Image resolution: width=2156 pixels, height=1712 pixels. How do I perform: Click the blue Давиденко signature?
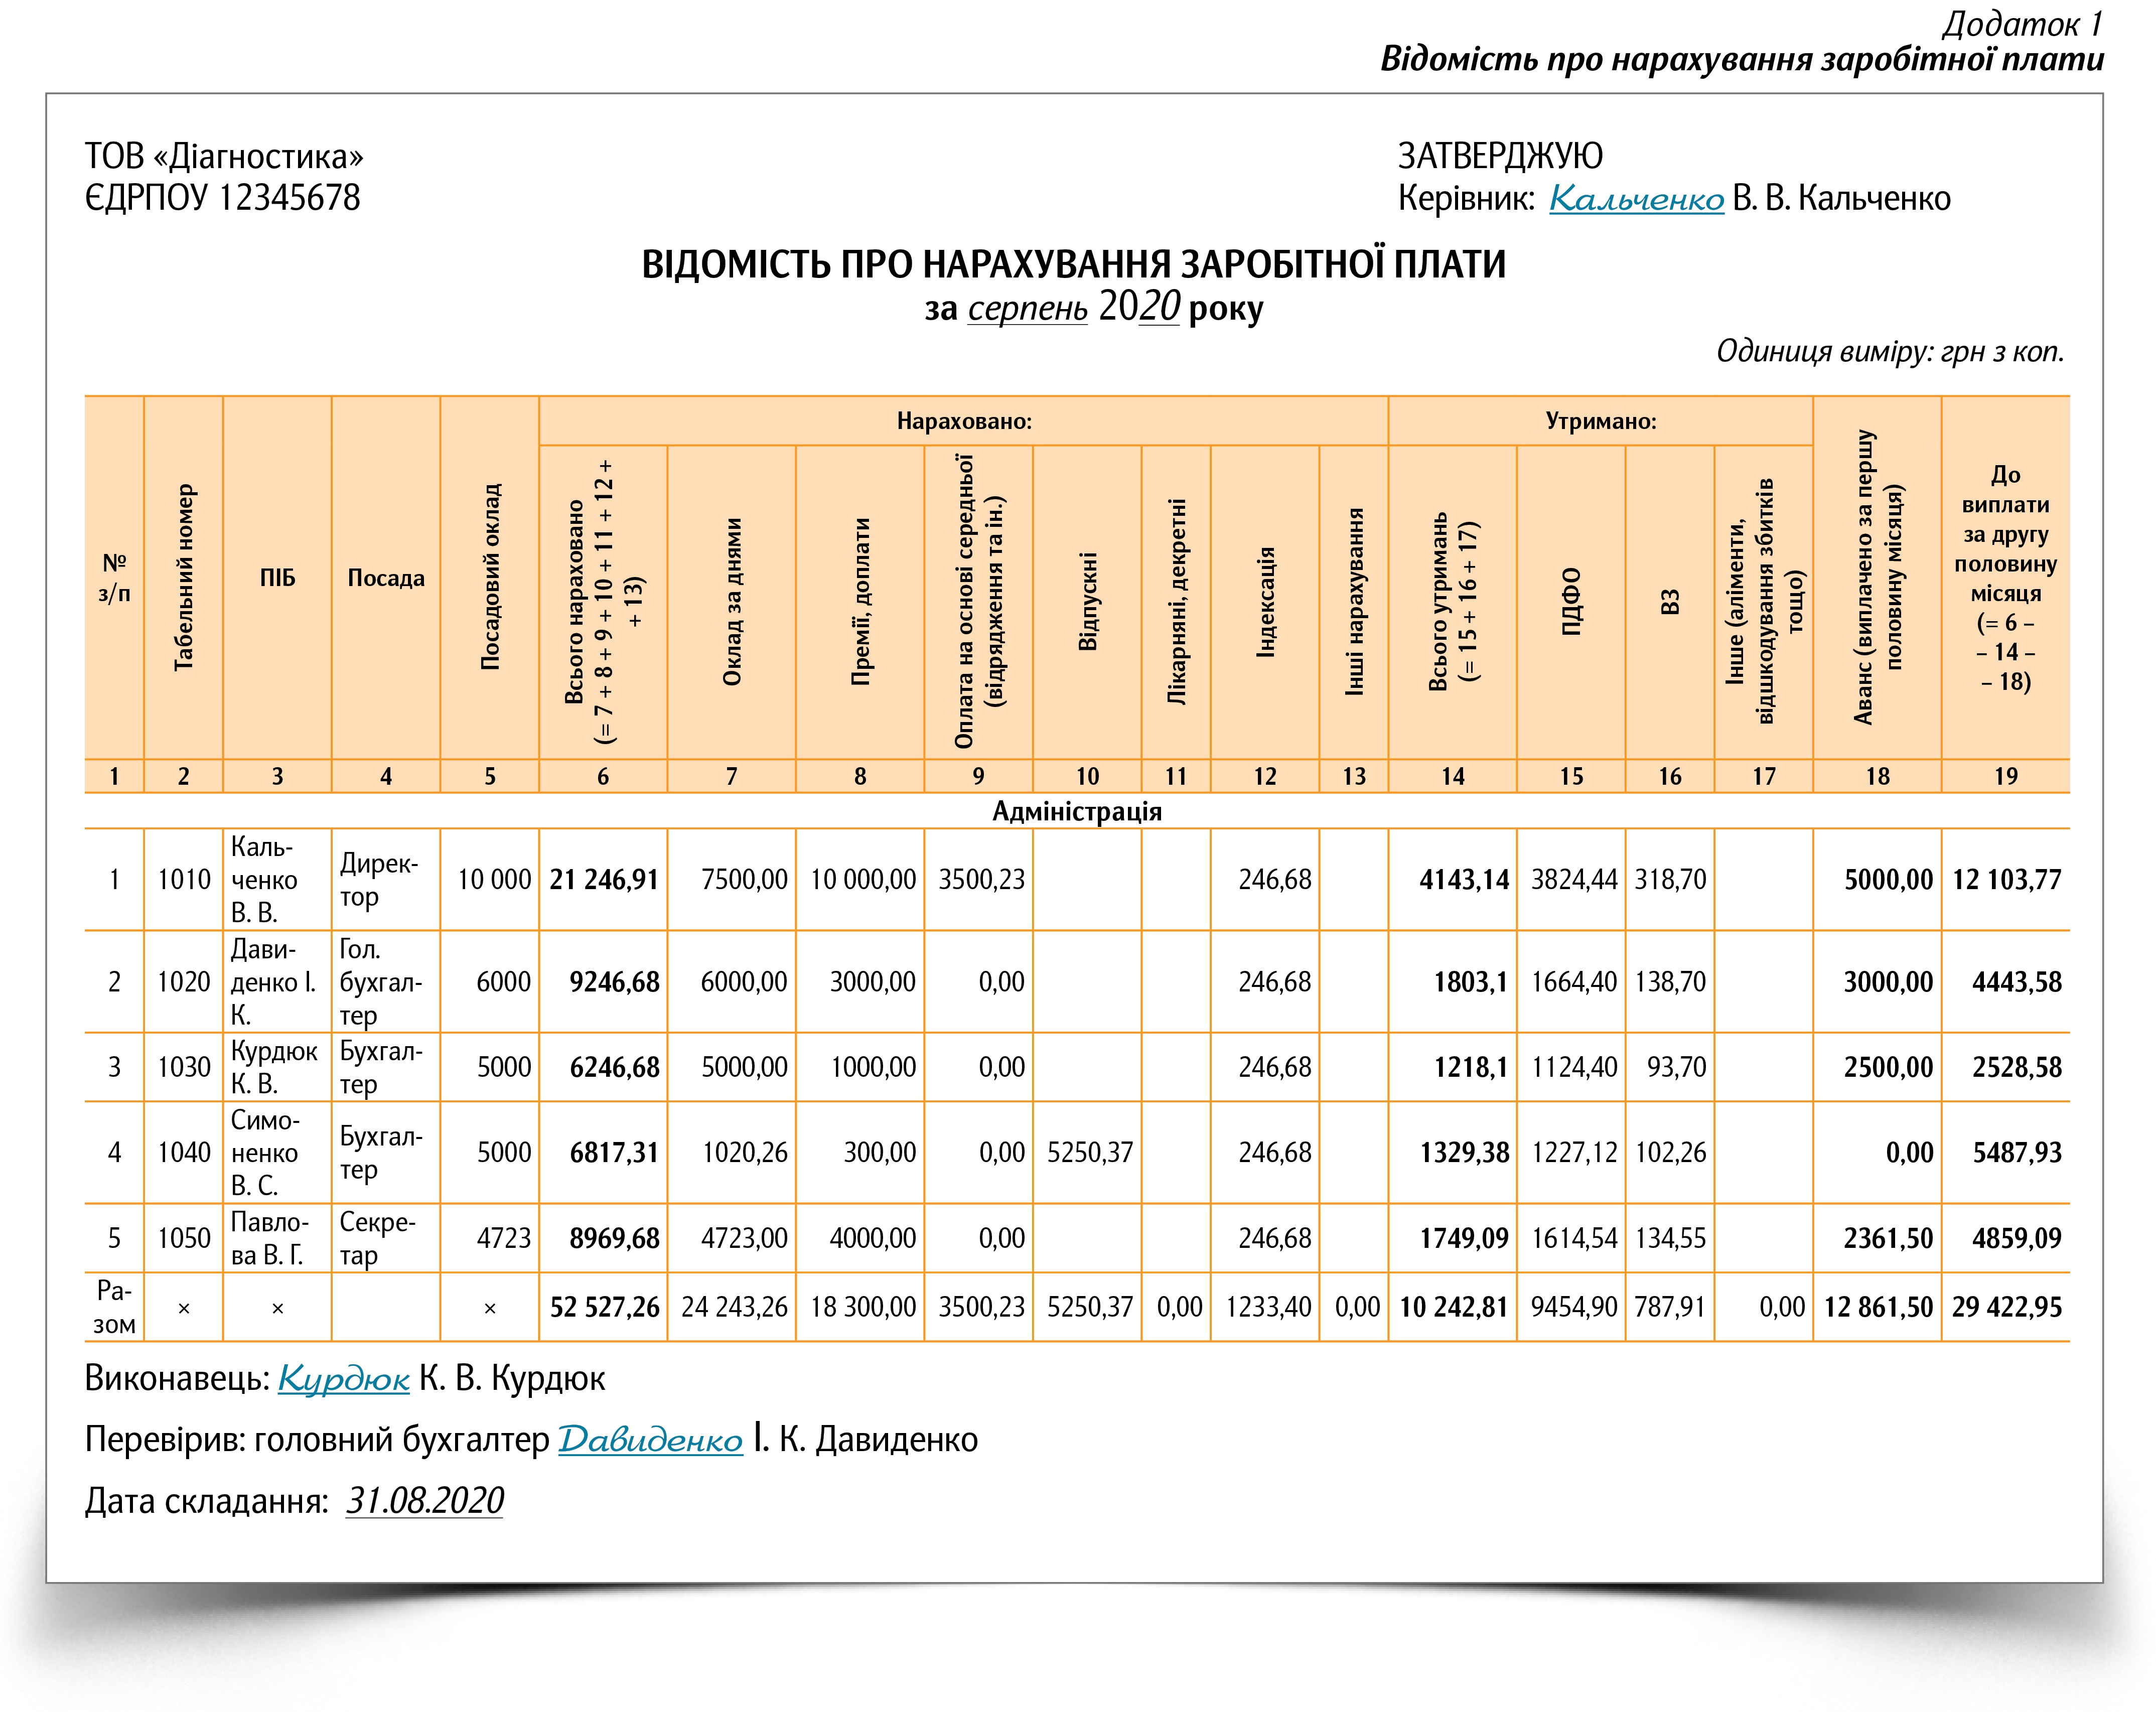pos(650,1440)
